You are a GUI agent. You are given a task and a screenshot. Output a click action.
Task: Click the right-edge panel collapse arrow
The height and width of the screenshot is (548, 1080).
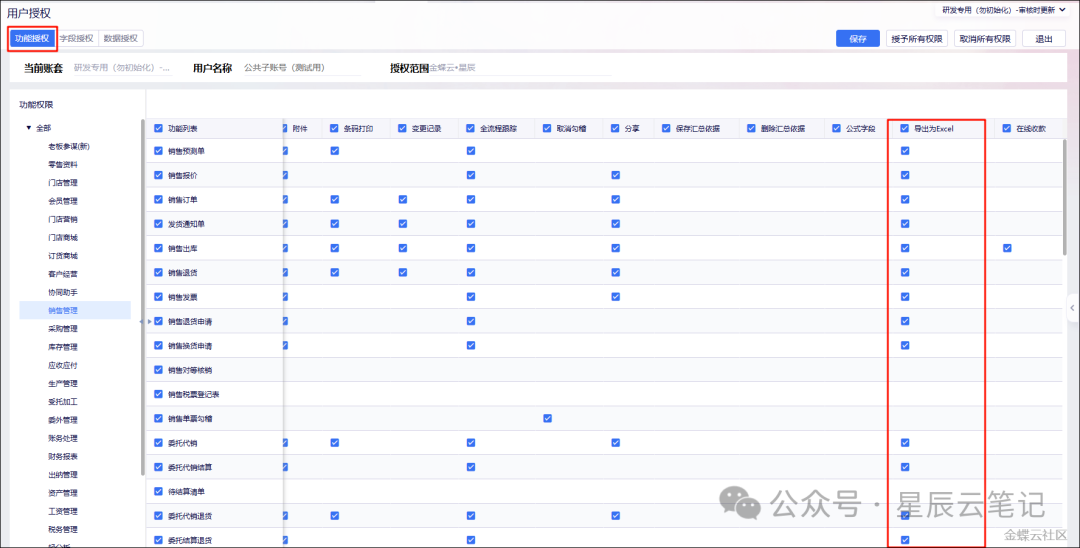(x=1072, y=308)
